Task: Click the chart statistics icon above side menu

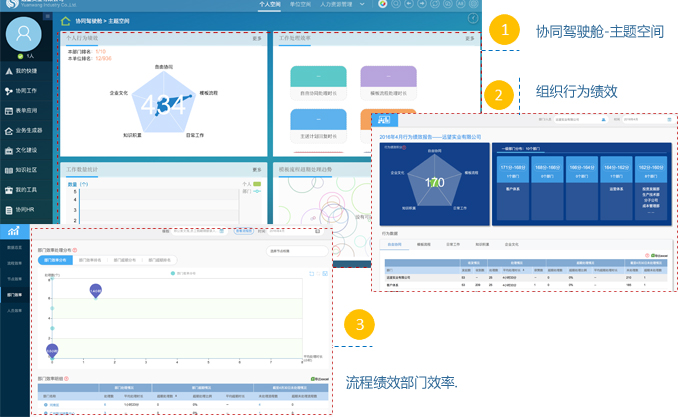Action: tap(15, 234)
